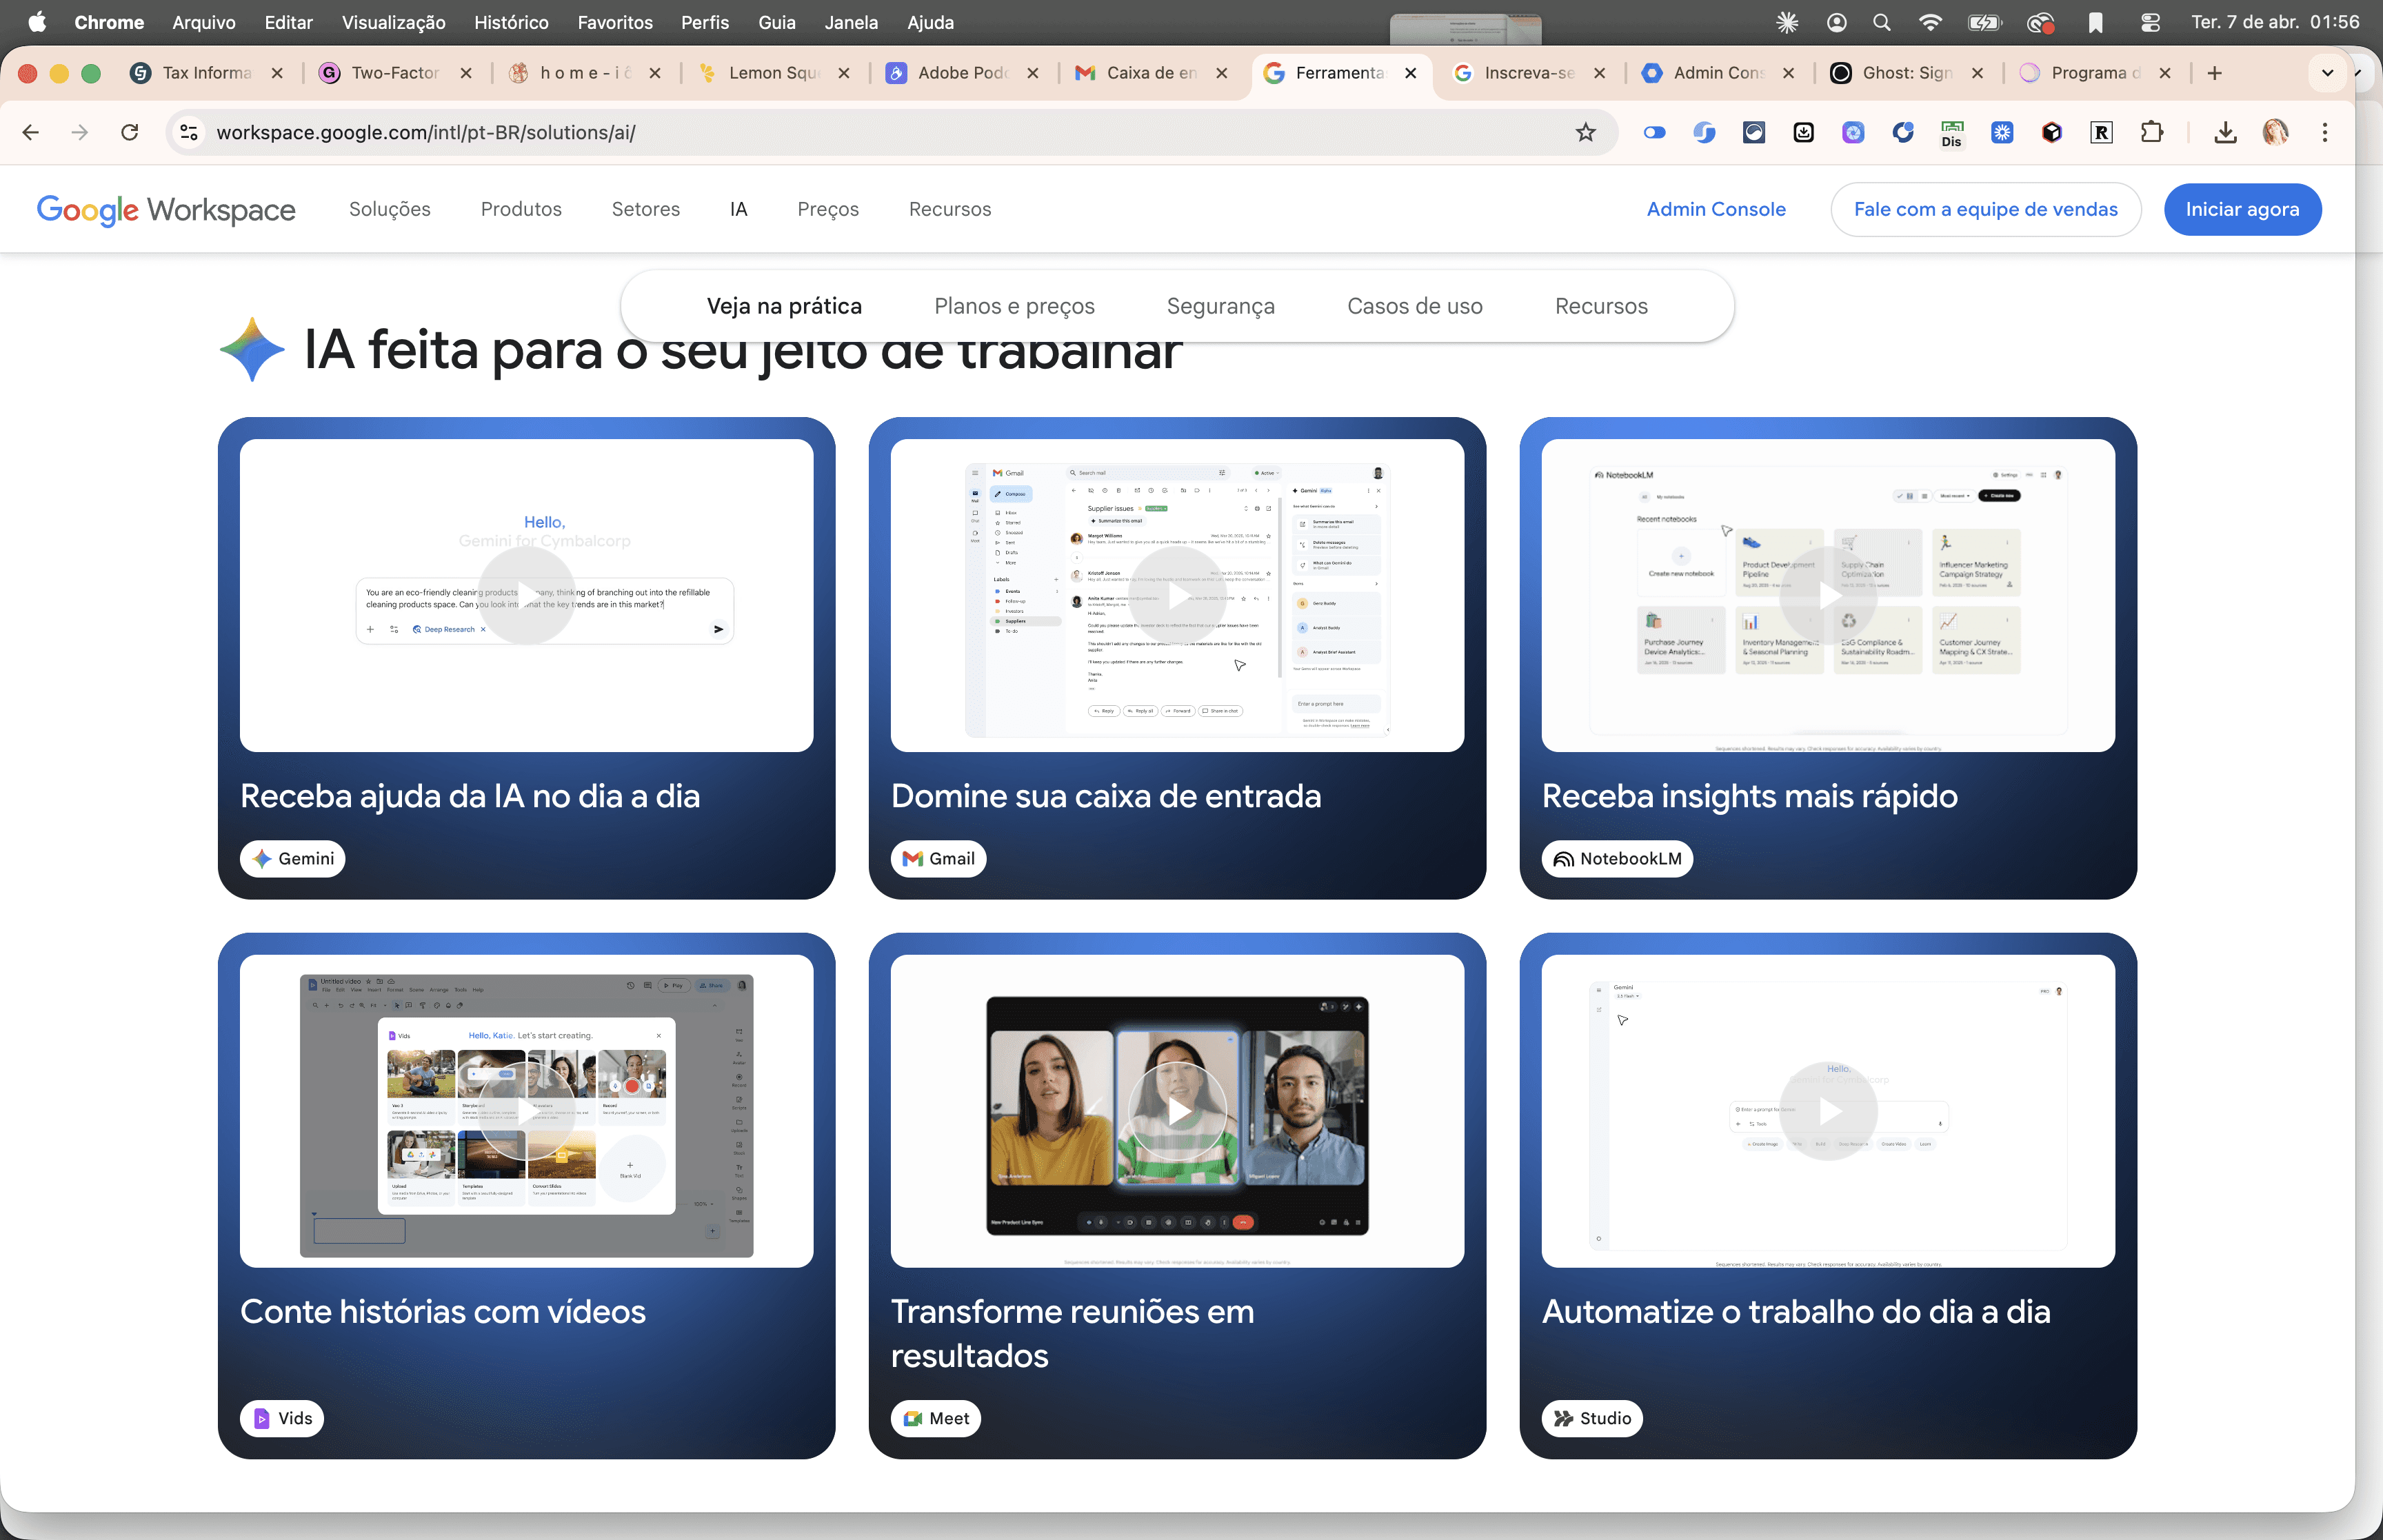This screenshot has width=2383, height=1540.
Task: Click the URL address bar field
Action: click(x=880, y=132)
